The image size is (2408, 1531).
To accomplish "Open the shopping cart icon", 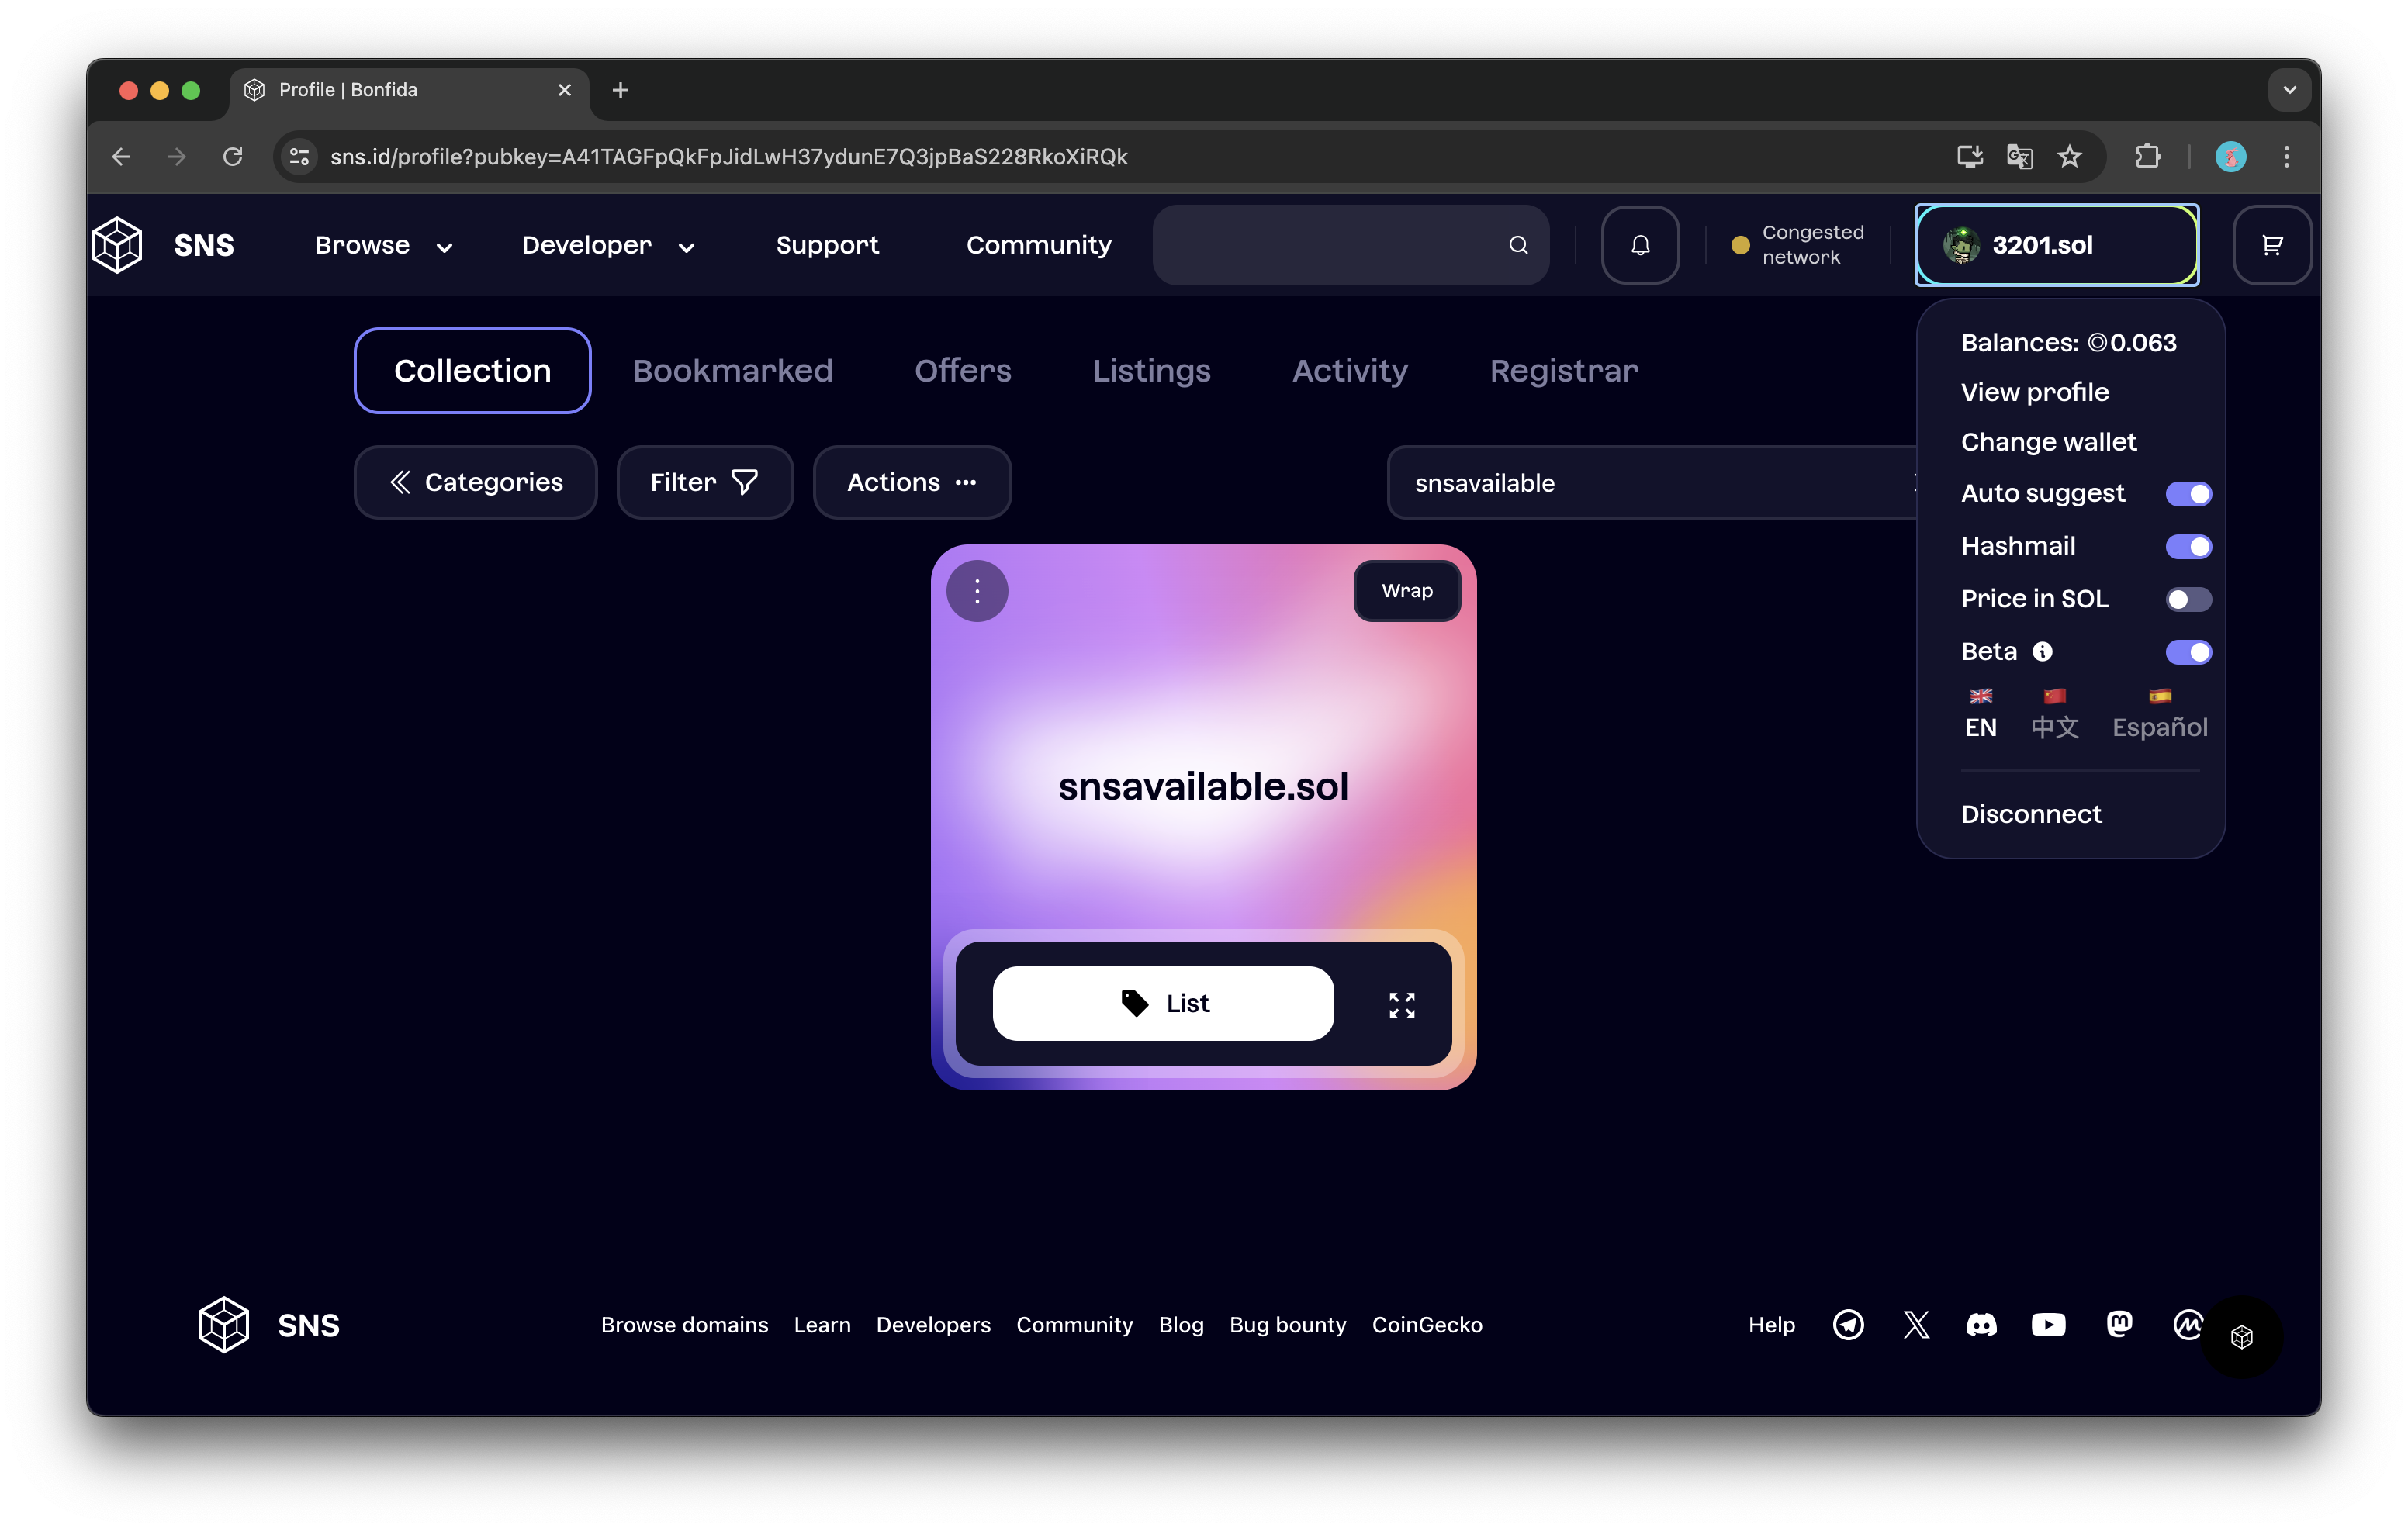I will [2272, 245].
